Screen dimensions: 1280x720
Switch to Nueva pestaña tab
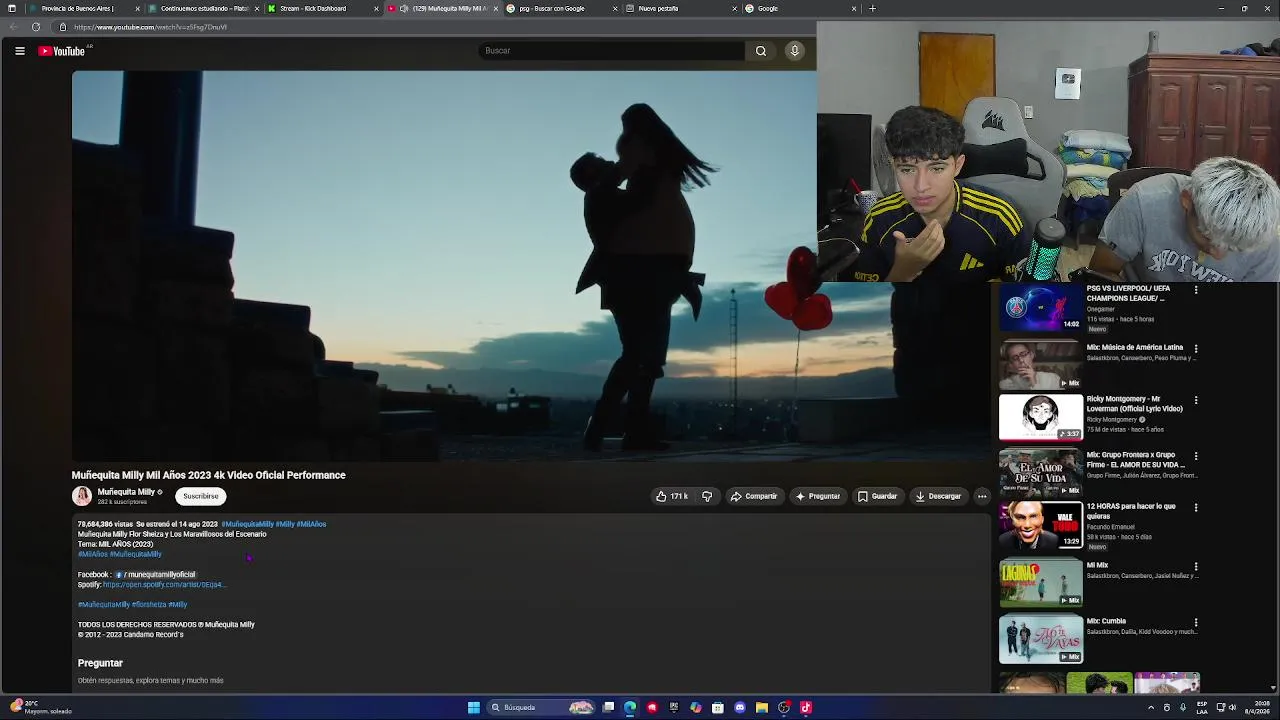[681, 8]
